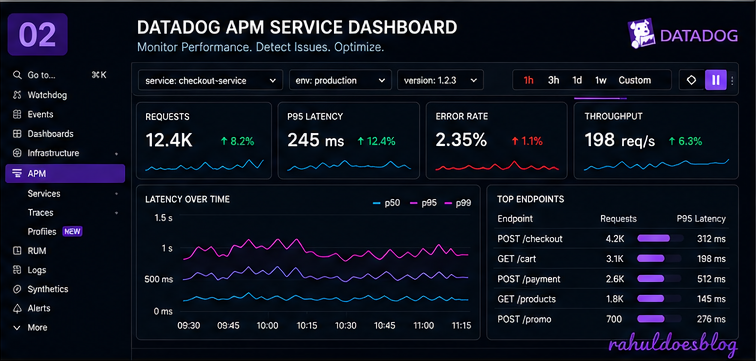Click the Events sidebar icon
Image resolution: width=756 pixels, height=361 pixels.
pyautogui.click(x=17, y=114)
